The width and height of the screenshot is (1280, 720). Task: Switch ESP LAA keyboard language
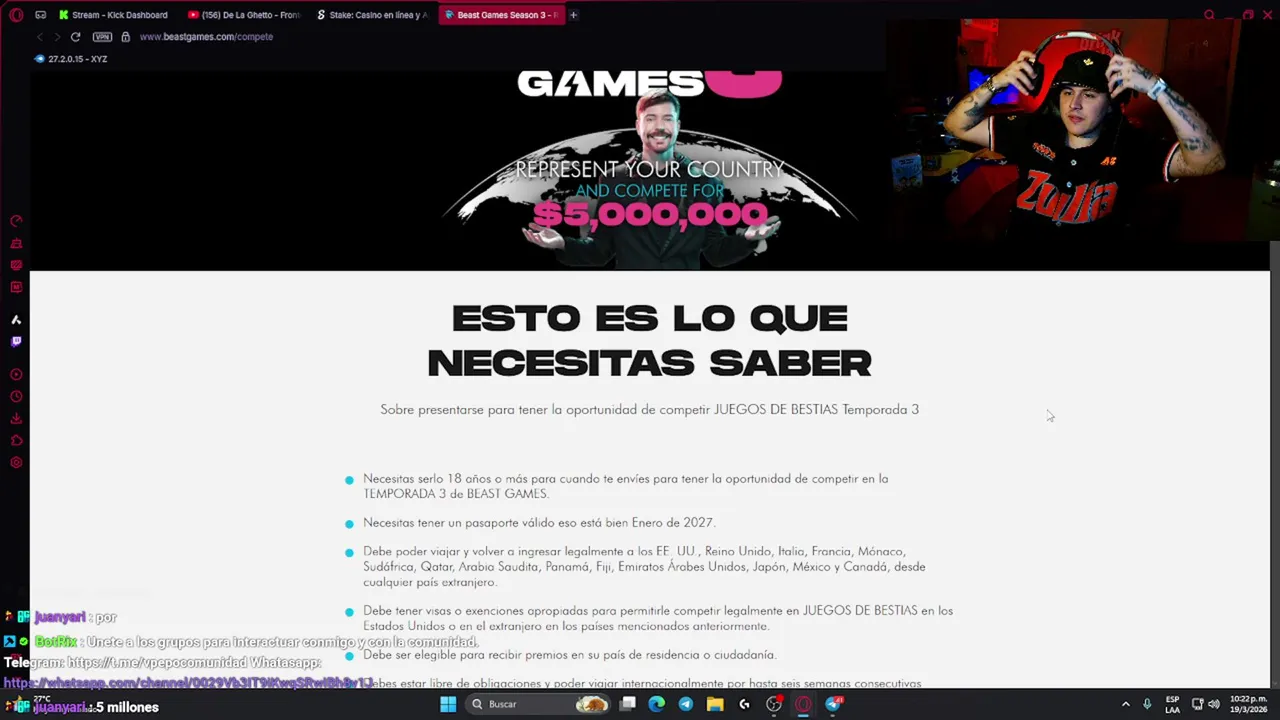pos(1172,704)
